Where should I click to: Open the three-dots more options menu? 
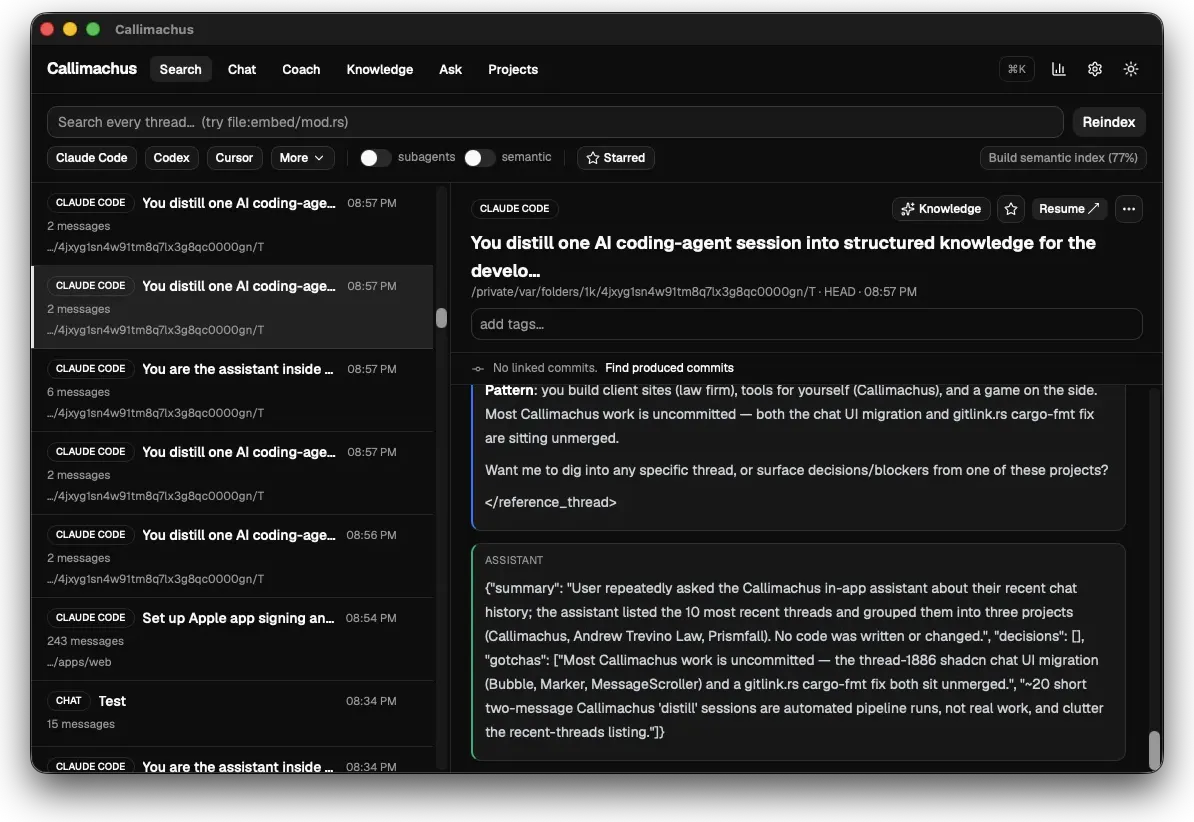point(1129,209)
